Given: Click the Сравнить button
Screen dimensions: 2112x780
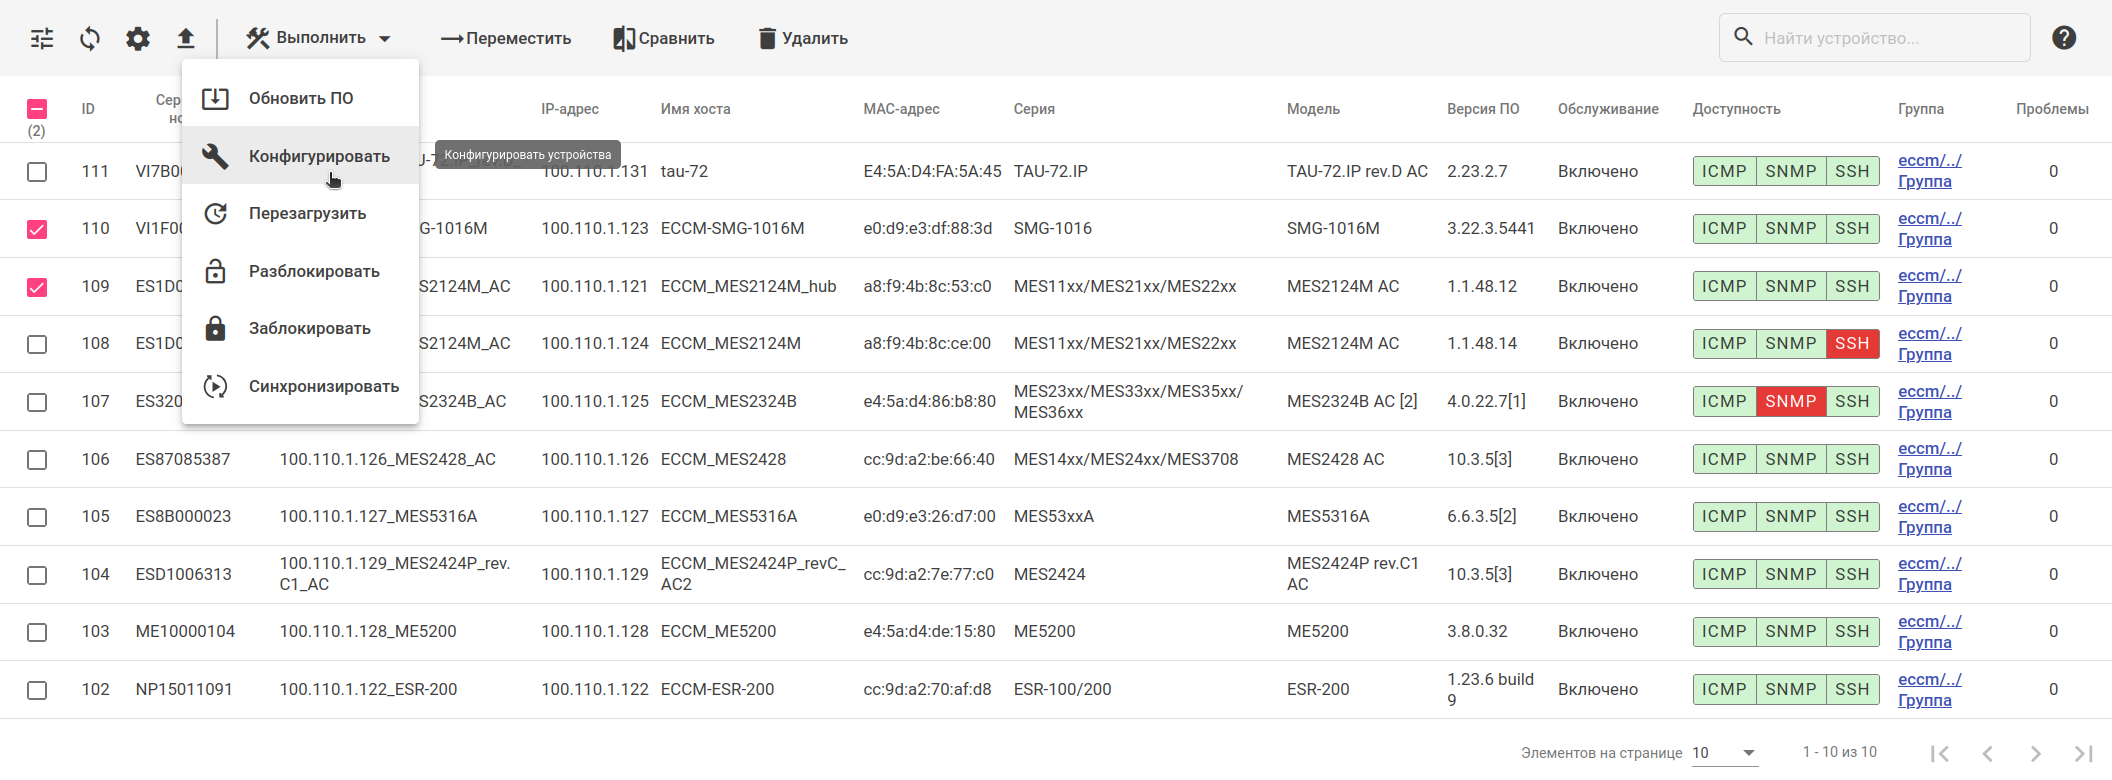Looking at the screenshot, I should (664, 39).
